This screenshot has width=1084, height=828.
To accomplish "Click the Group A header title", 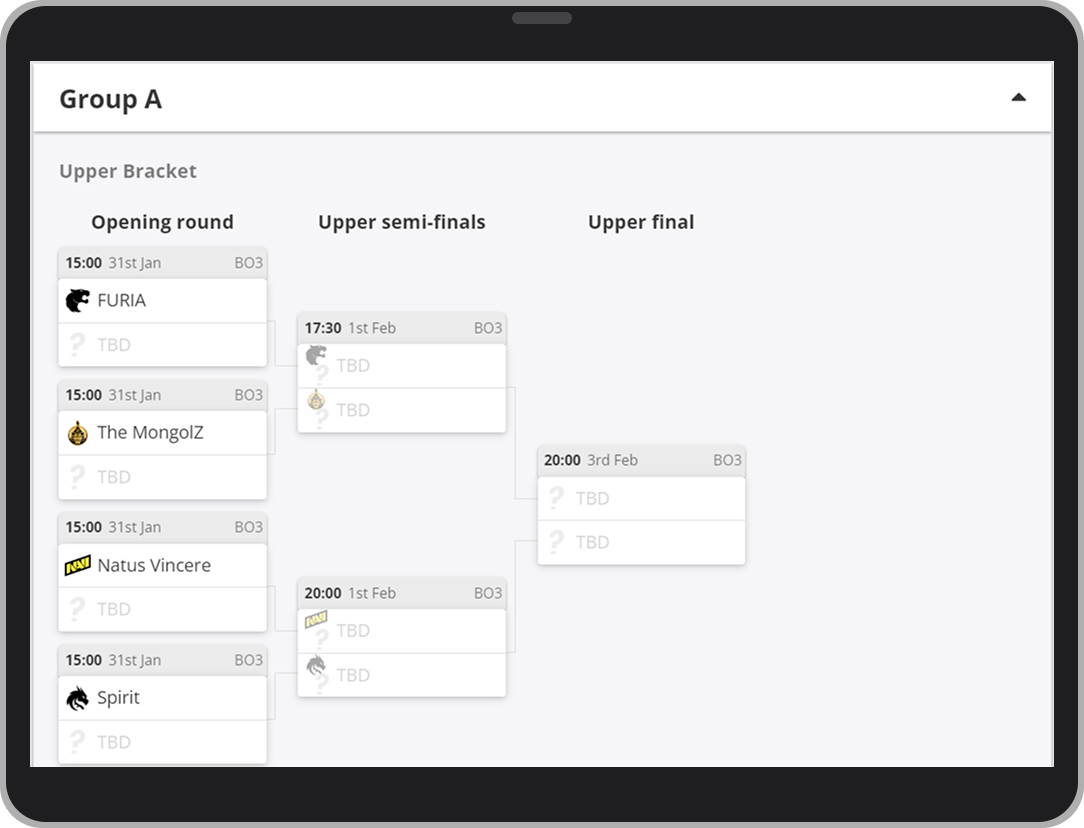I will coord(110,99).
